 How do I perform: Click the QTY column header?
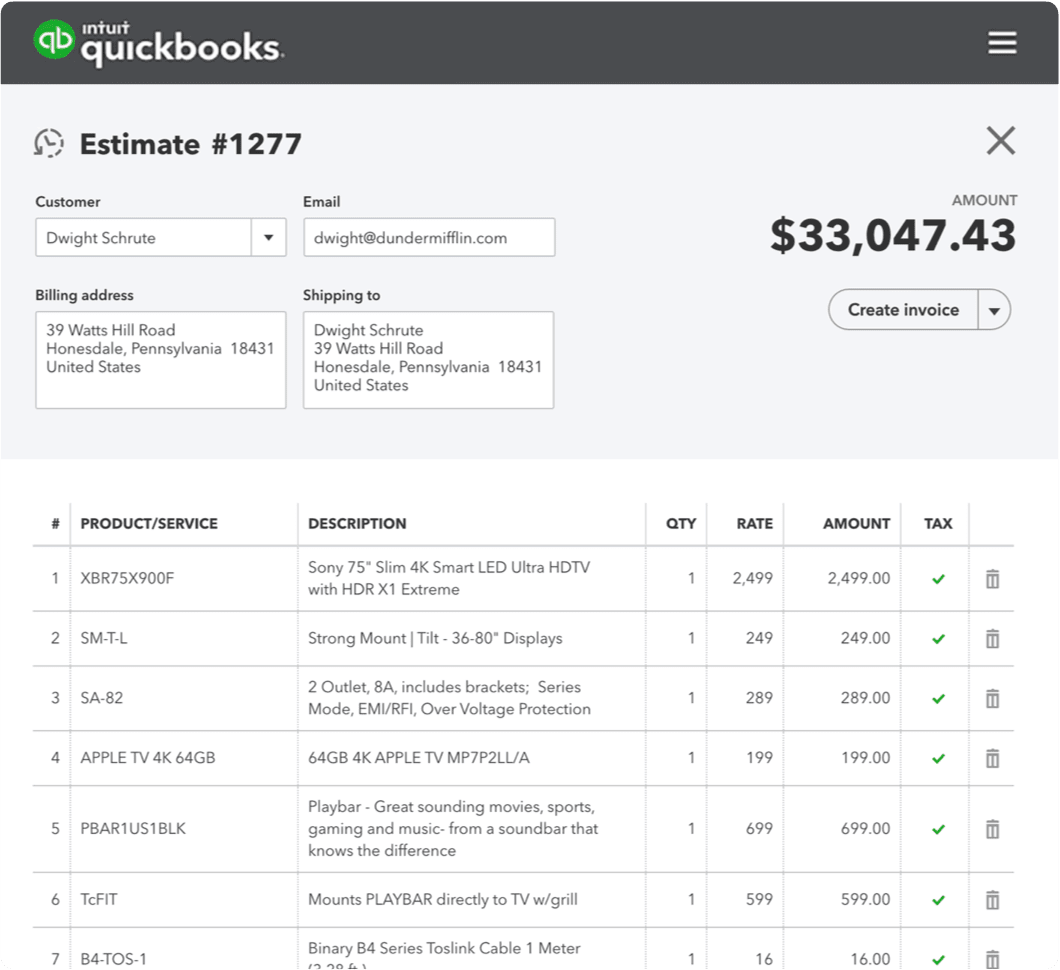[x=681, y=524]
